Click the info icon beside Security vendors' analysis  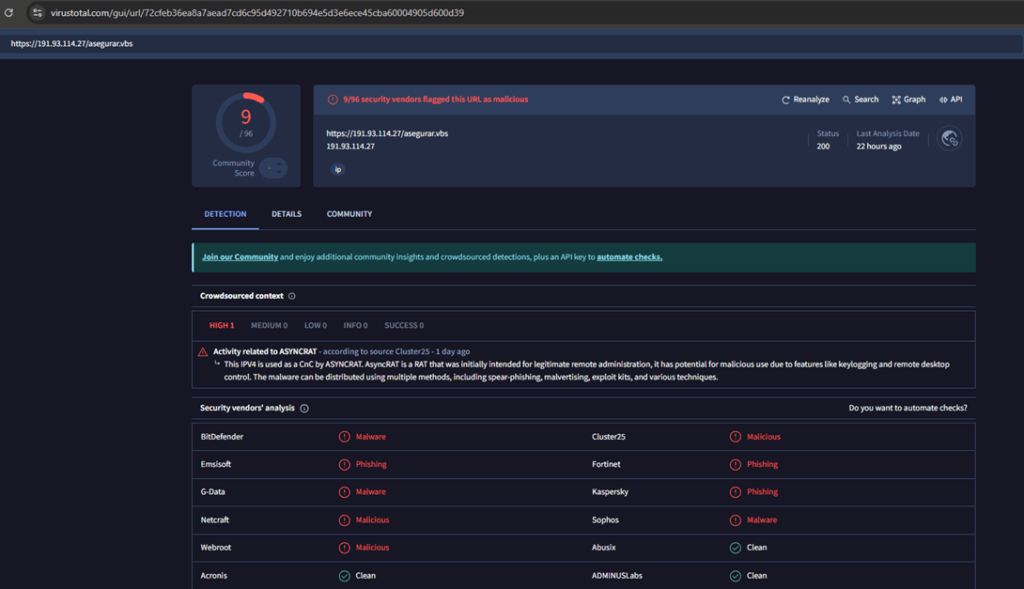pyautogui.click(x=304, y=408)
